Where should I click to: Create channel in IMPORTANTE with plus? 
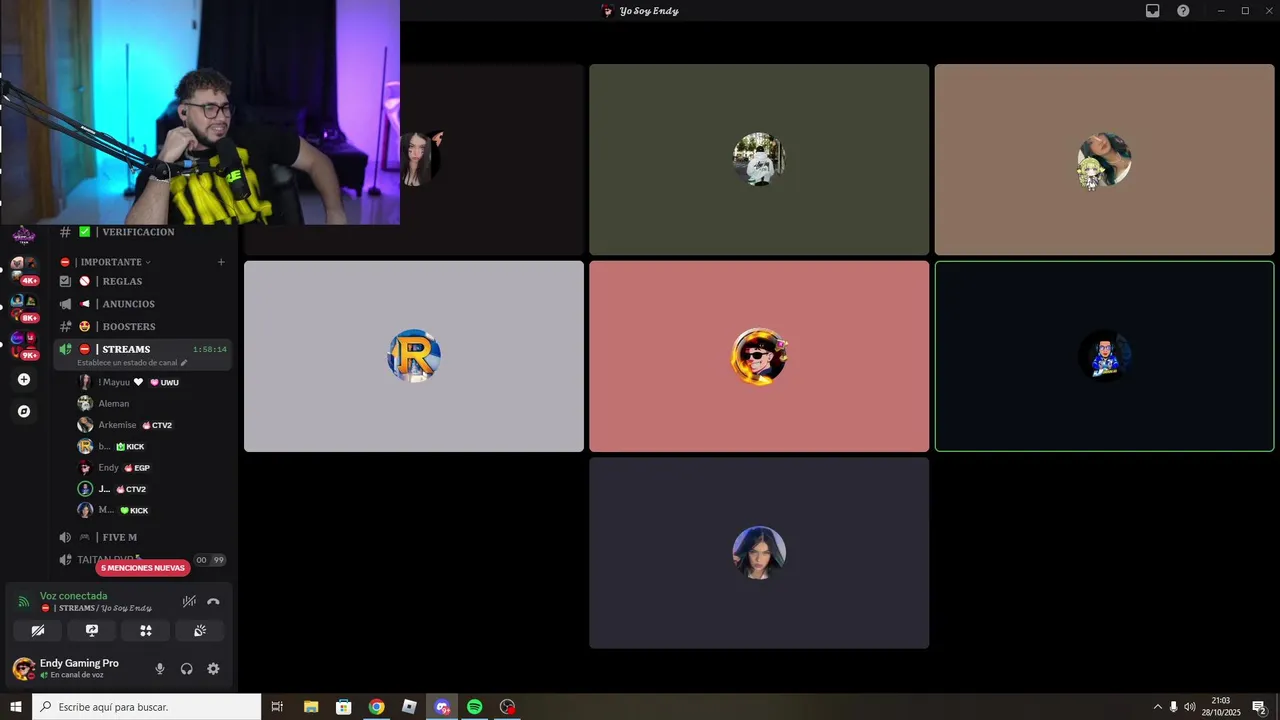coord(221,262)
